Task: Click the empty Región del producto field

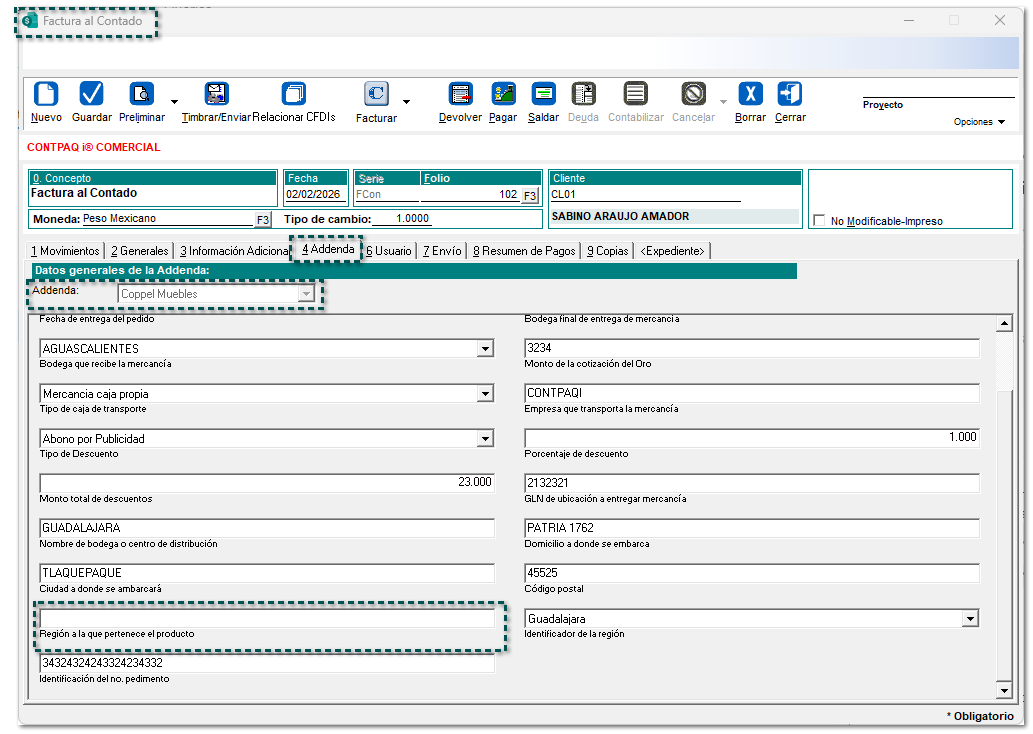Action: (x=267, y=619)
